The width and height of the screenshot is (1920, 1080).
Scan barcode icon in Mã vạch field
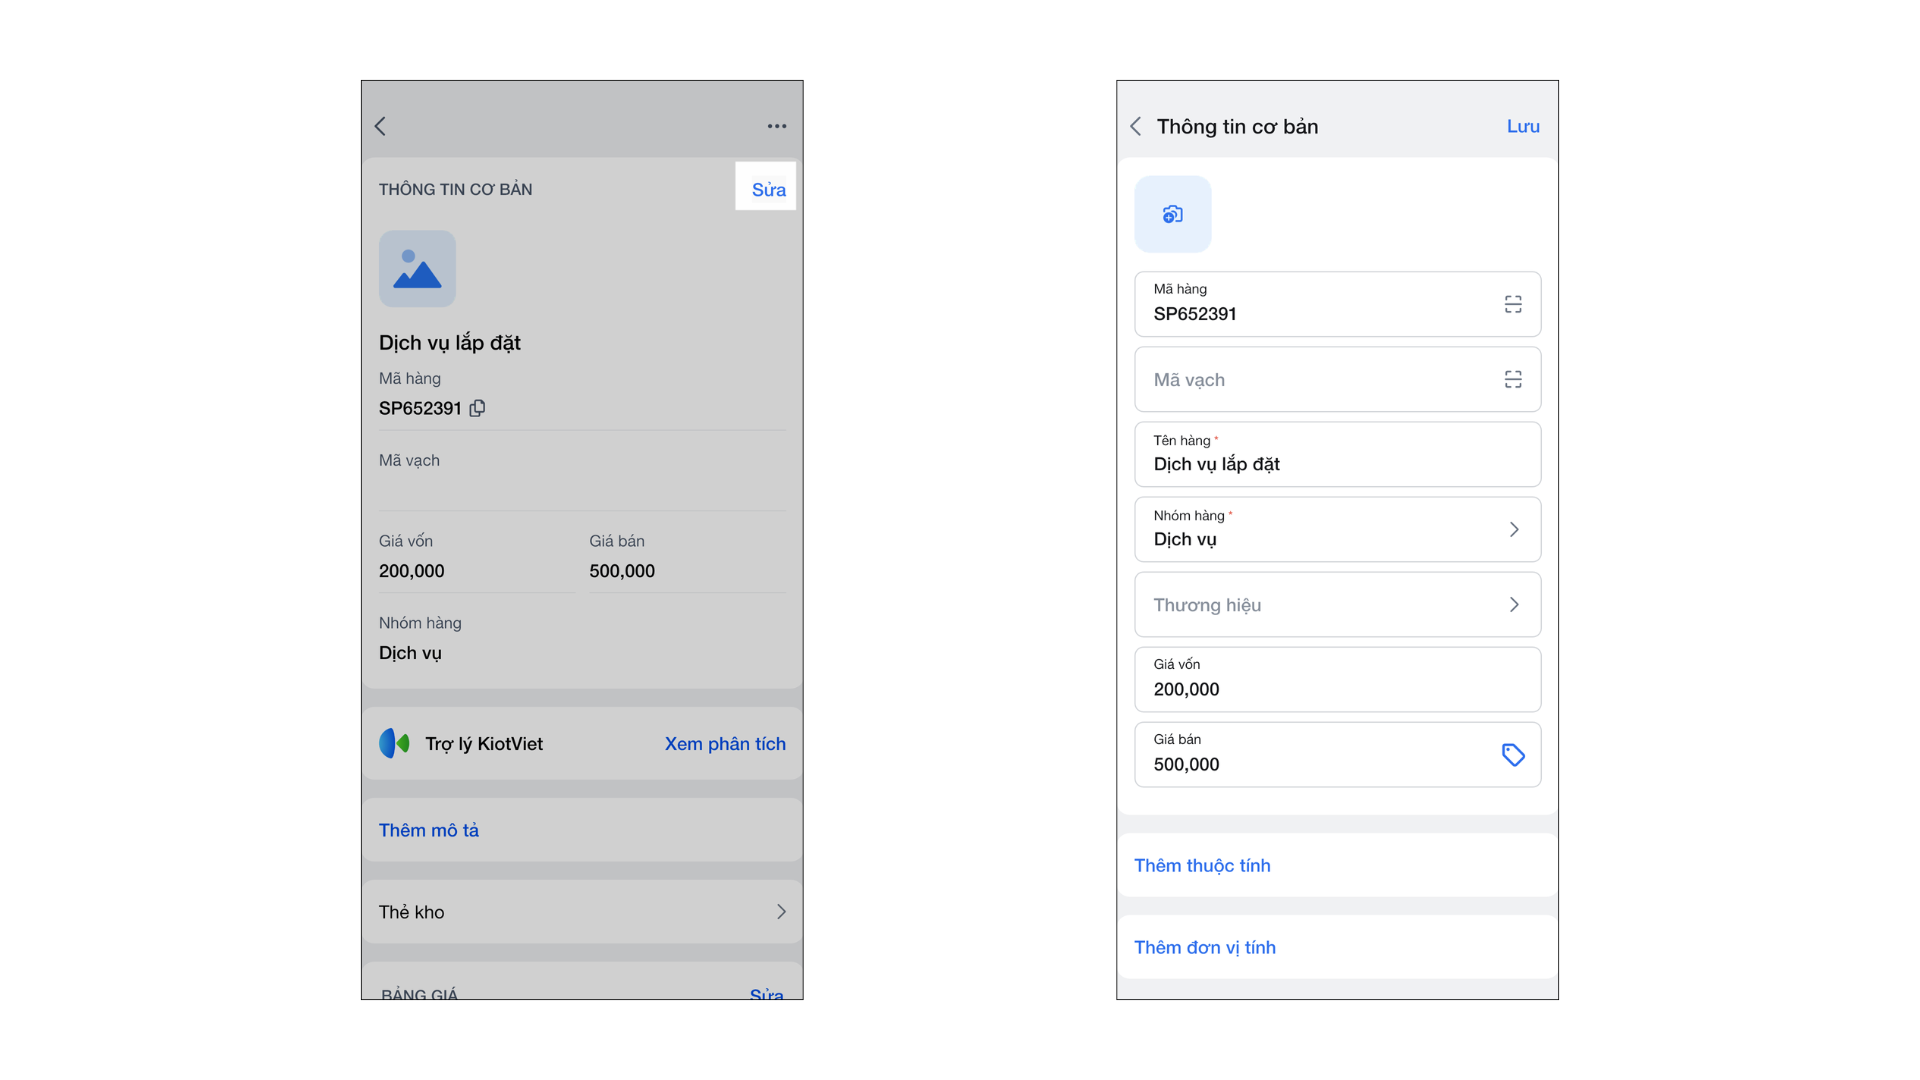(1512, 379)
